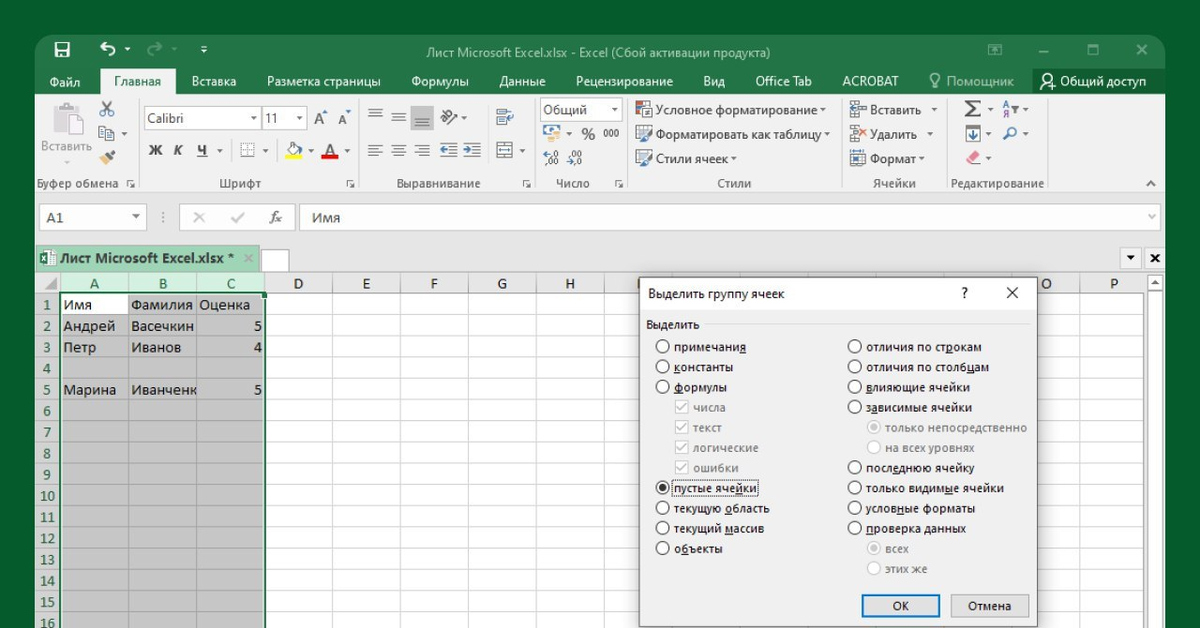Open the Calibri font name dropdown
Screen dimensions: 1200x628
253,118
